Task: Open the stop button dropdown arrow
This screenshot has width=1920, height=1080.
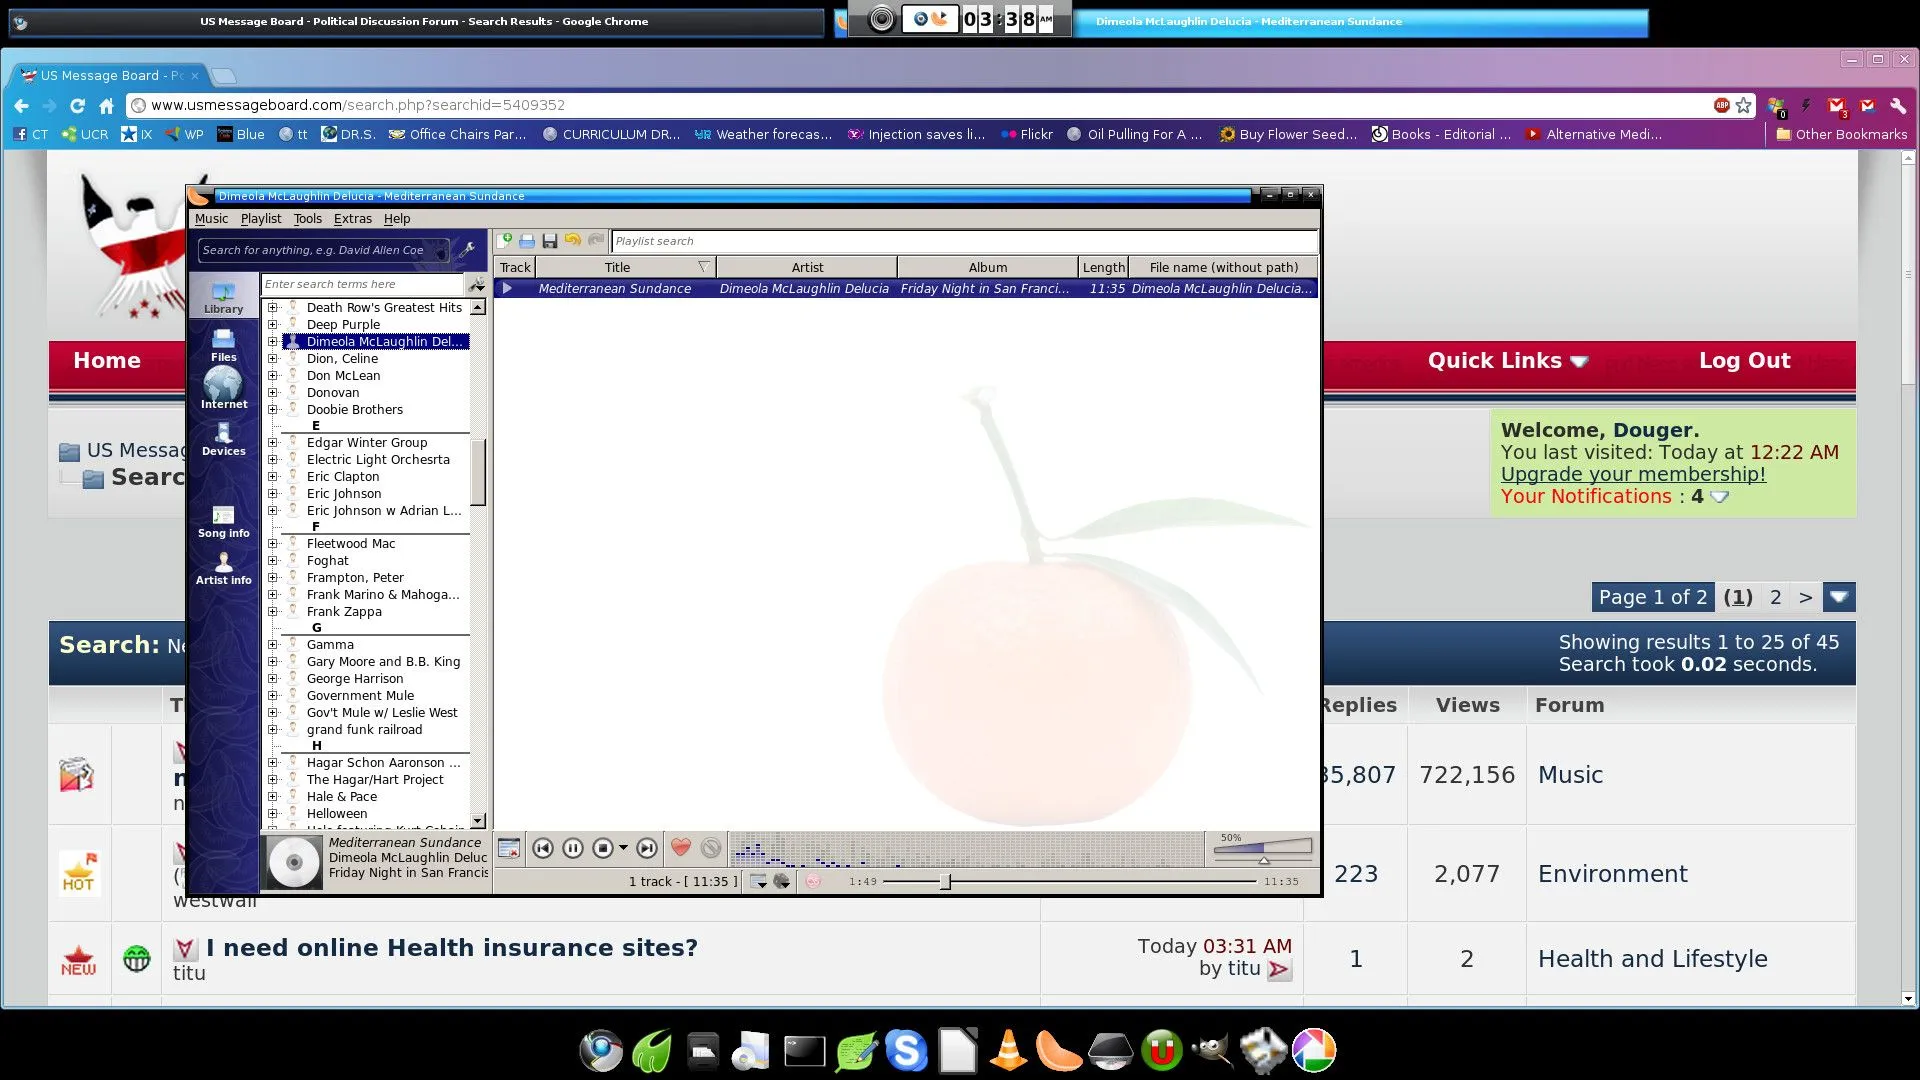Action: 623,848
